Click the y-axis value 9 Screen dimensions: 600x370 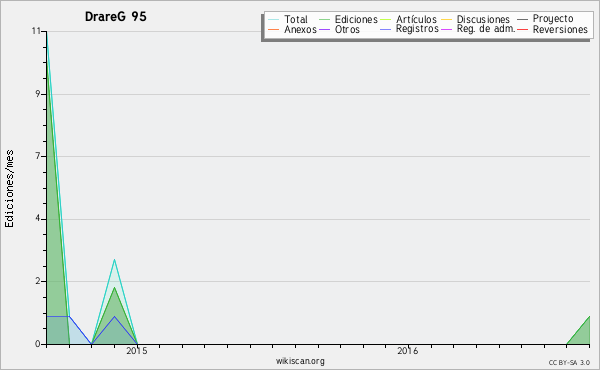click(38, 94)
